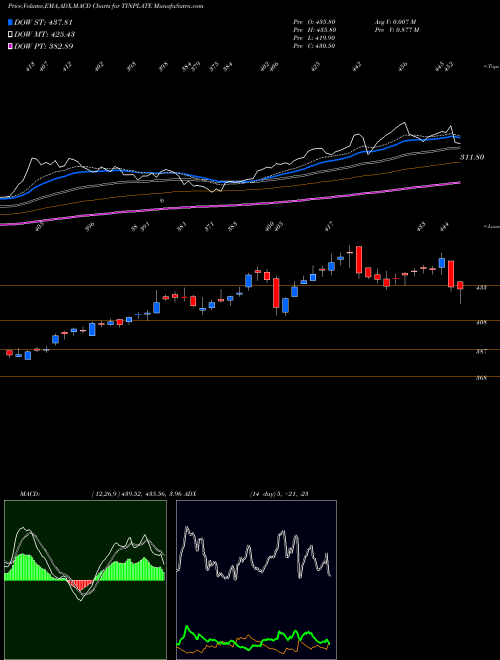This screenshot has width=500, height=660.
Task: Click the Pre O: 435.80 value
Action: (x=314, y=21)
